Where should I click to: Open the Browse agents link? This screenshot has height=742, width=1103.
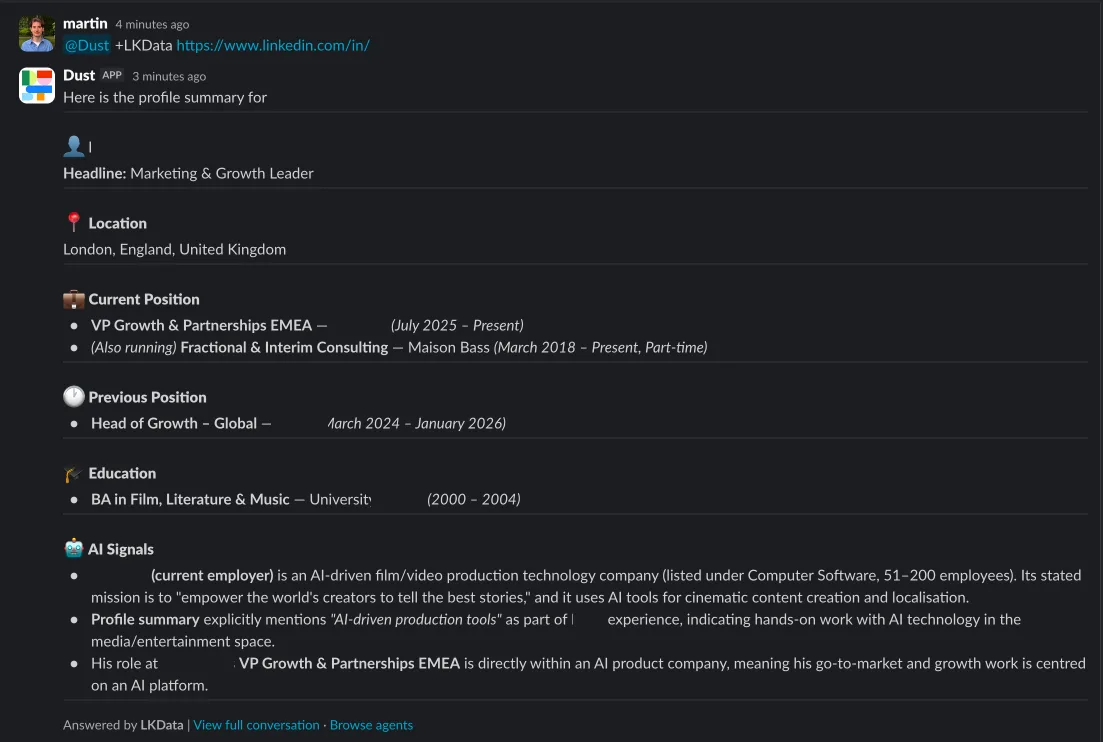(371, 724)
